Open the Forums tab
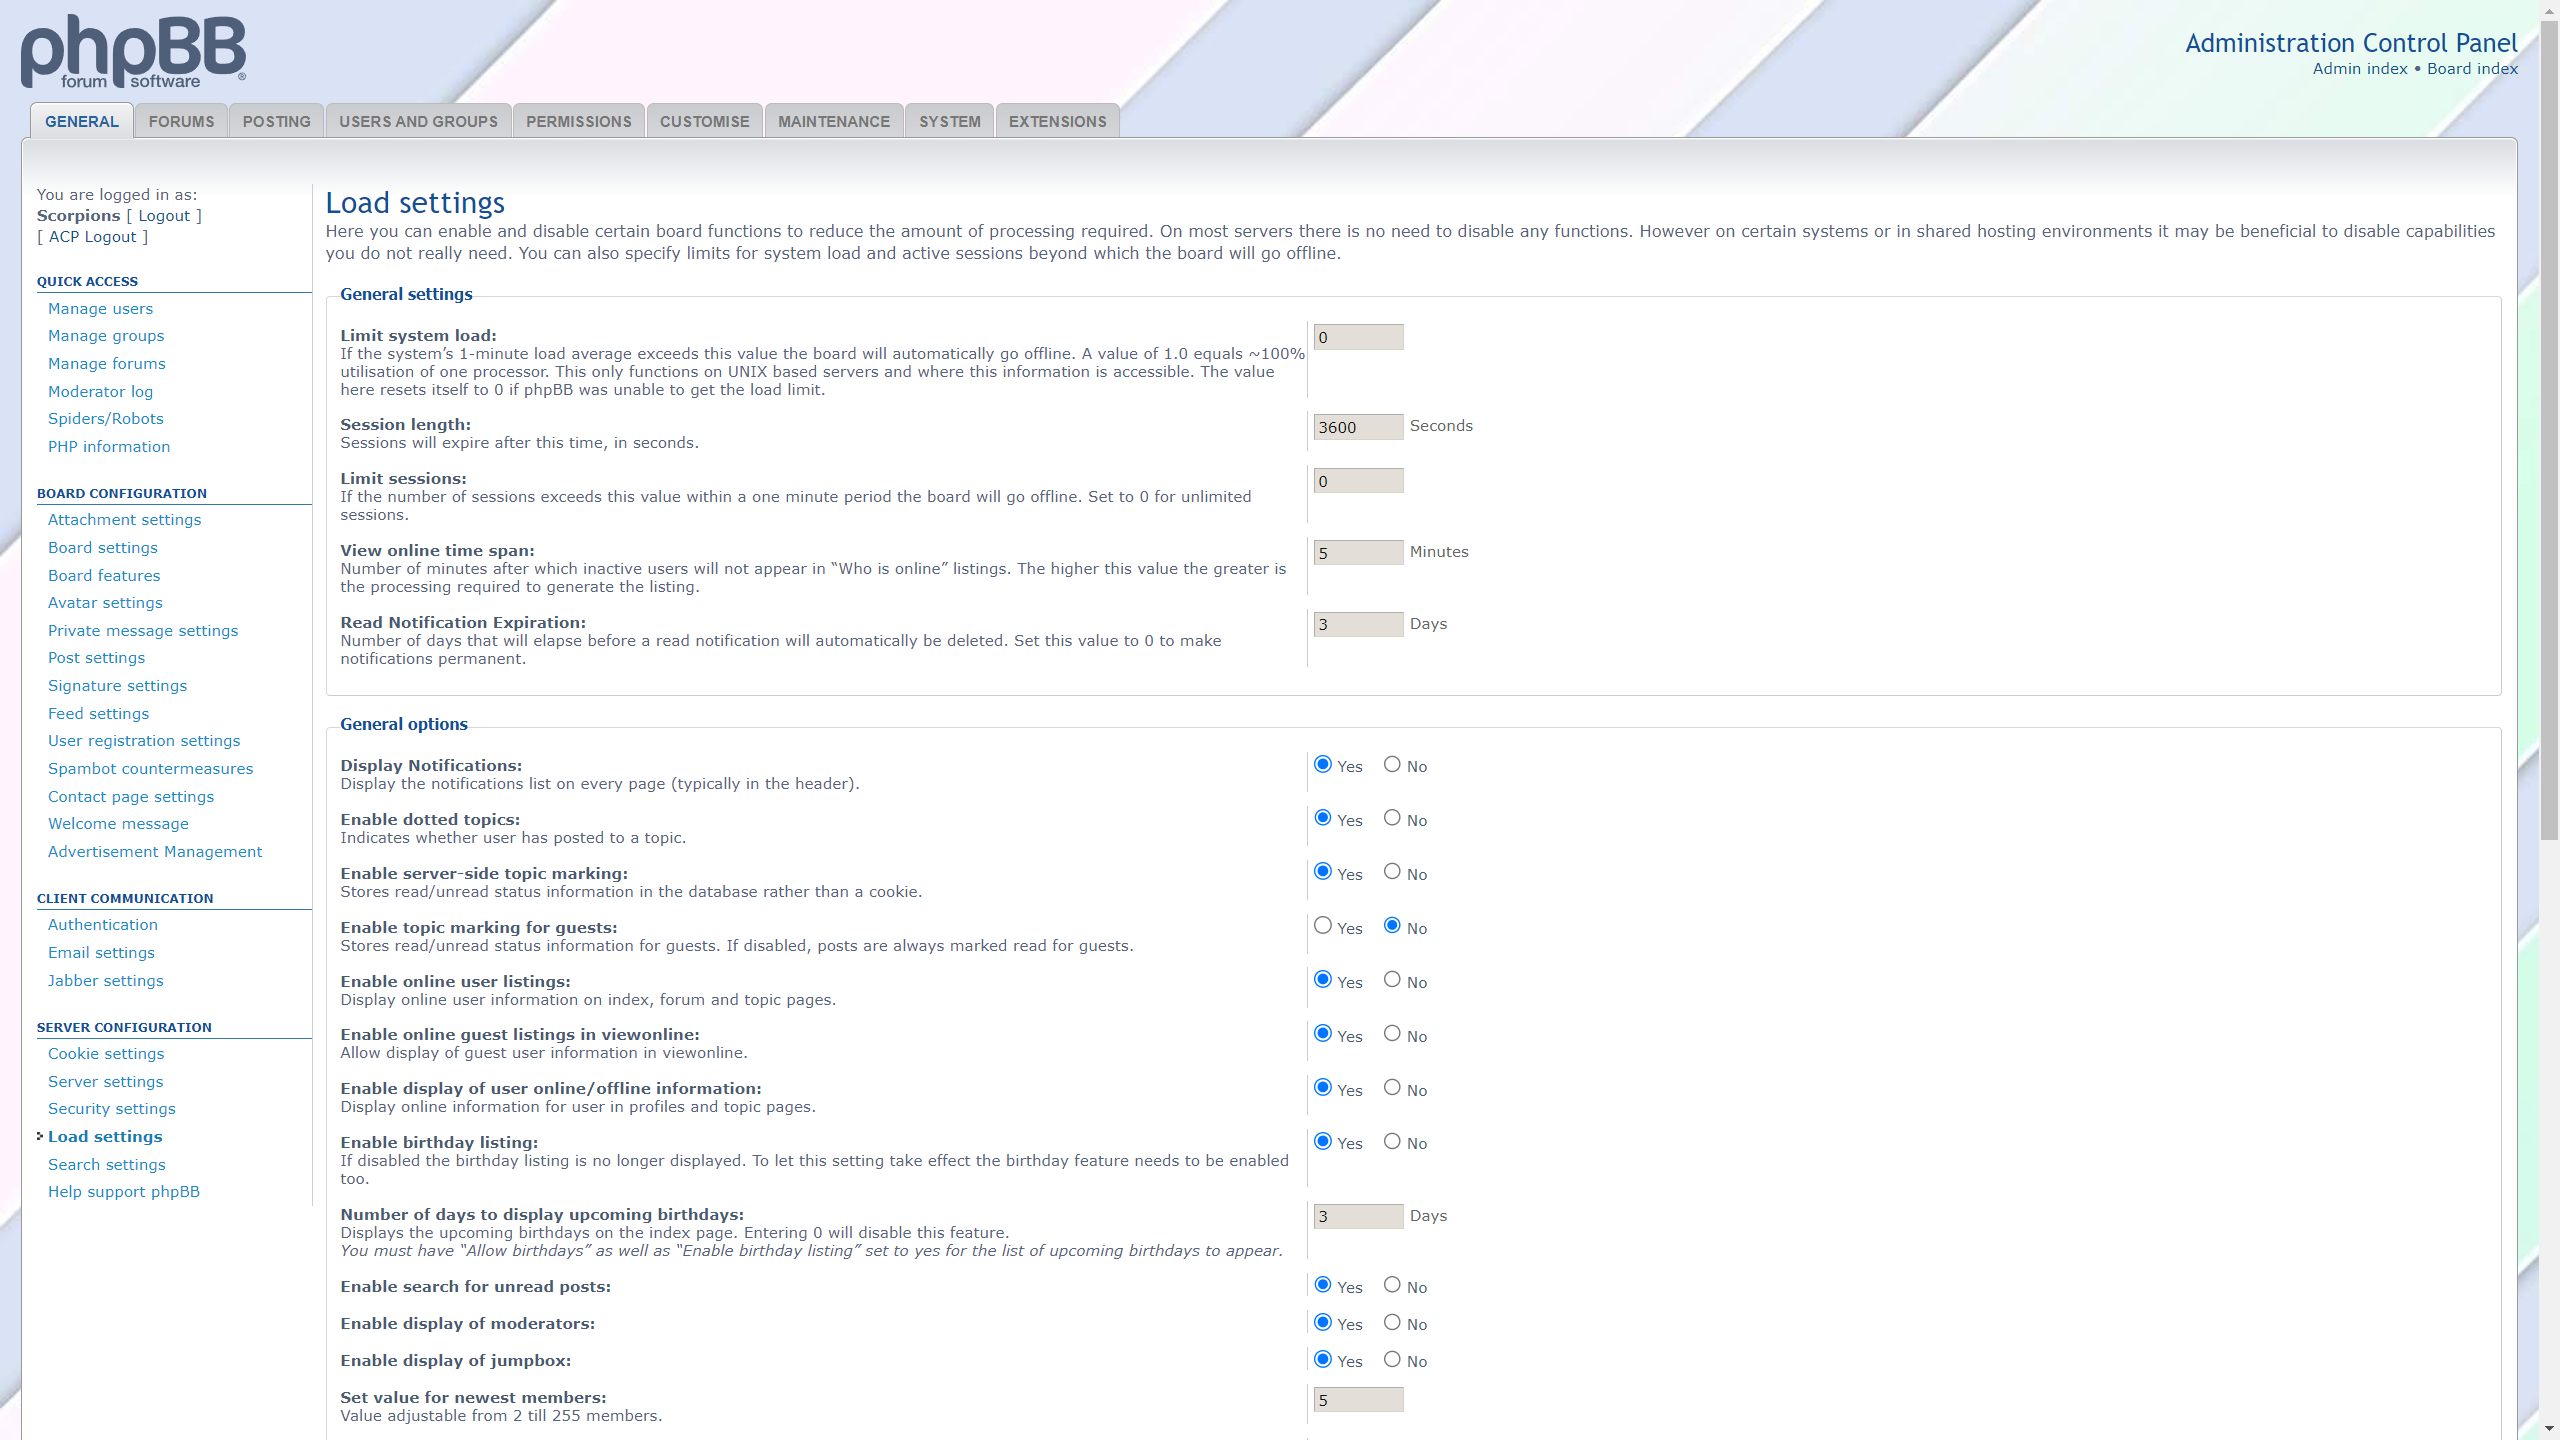This screenshot has width=2560, height=1440. point(181,121)
